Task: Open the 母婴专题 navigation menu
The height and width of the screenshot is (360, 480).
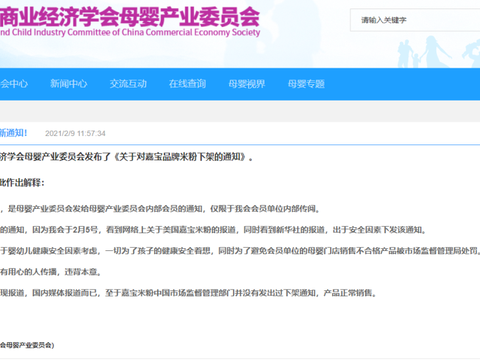Action: click(x=306, y=84)
